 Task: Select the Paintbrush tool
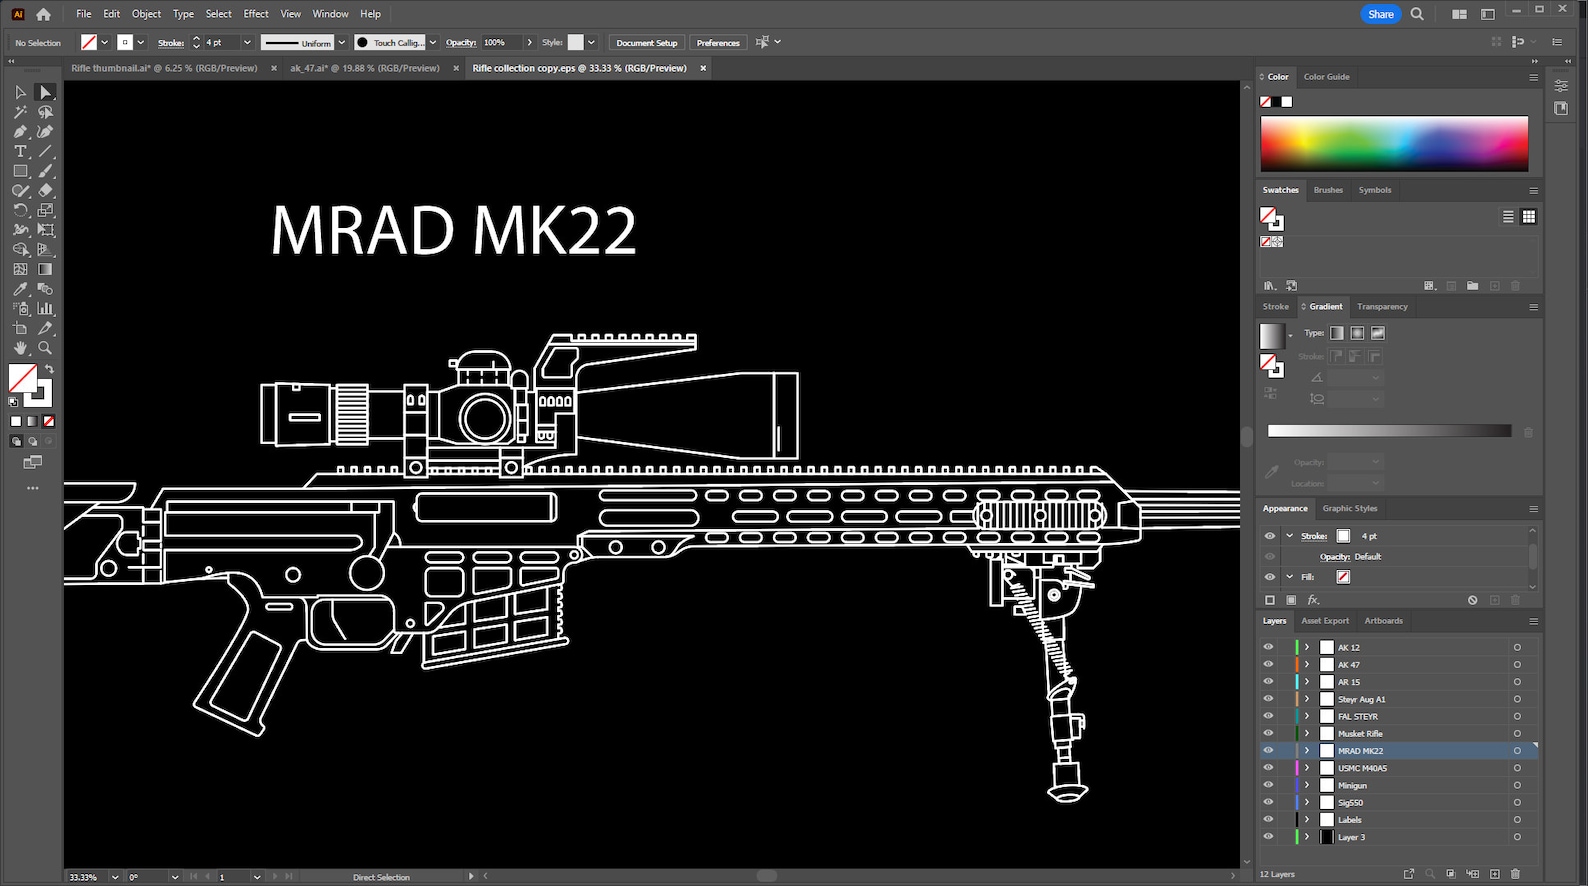tap(45, 171)
